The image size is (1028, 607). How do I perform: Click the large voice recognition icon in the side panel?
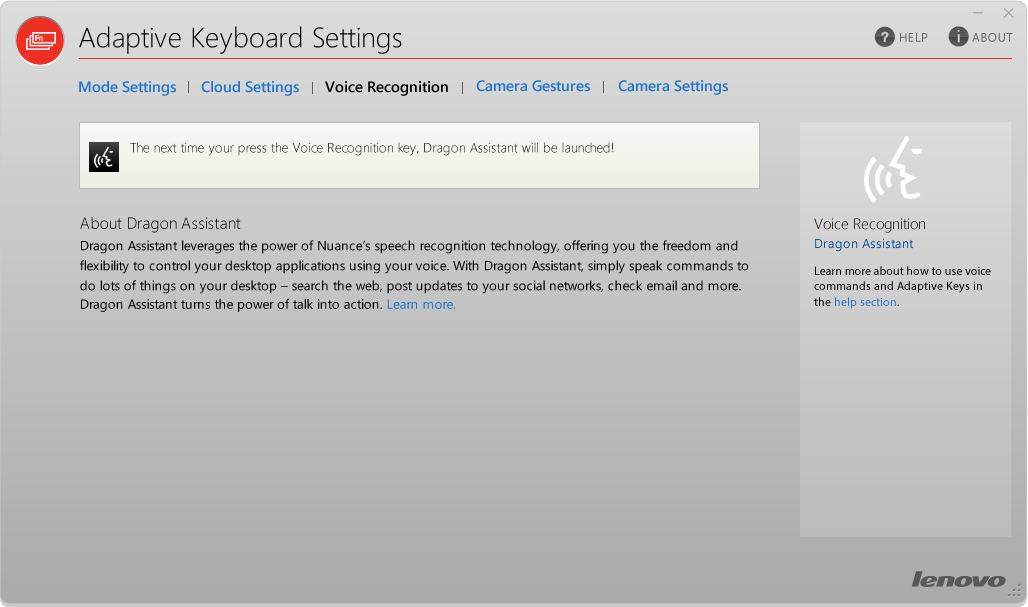click(x=891, y=170)
